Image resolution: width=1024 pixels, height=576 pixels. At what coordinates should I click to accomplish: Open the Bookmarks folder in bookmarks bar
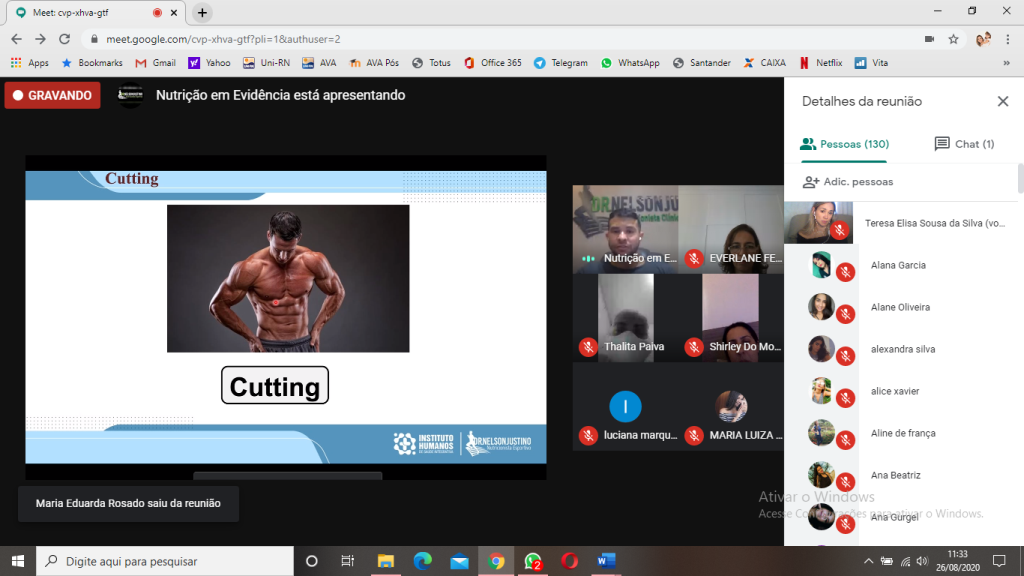point(92,63)
